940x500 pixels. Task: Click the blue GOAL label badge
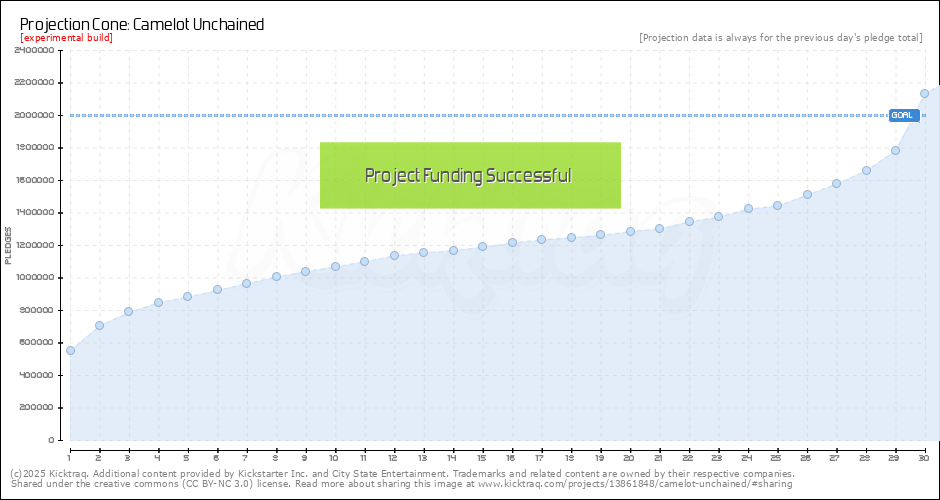pos(903,115)
